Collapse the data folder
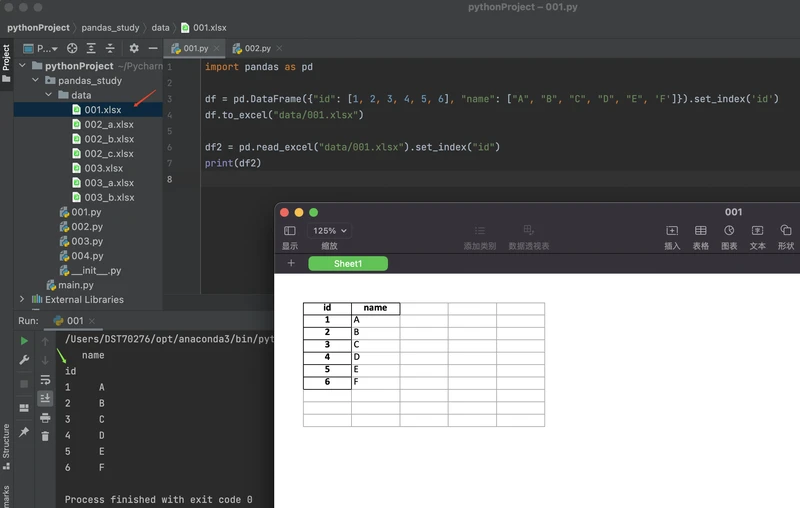 [48, 95]
